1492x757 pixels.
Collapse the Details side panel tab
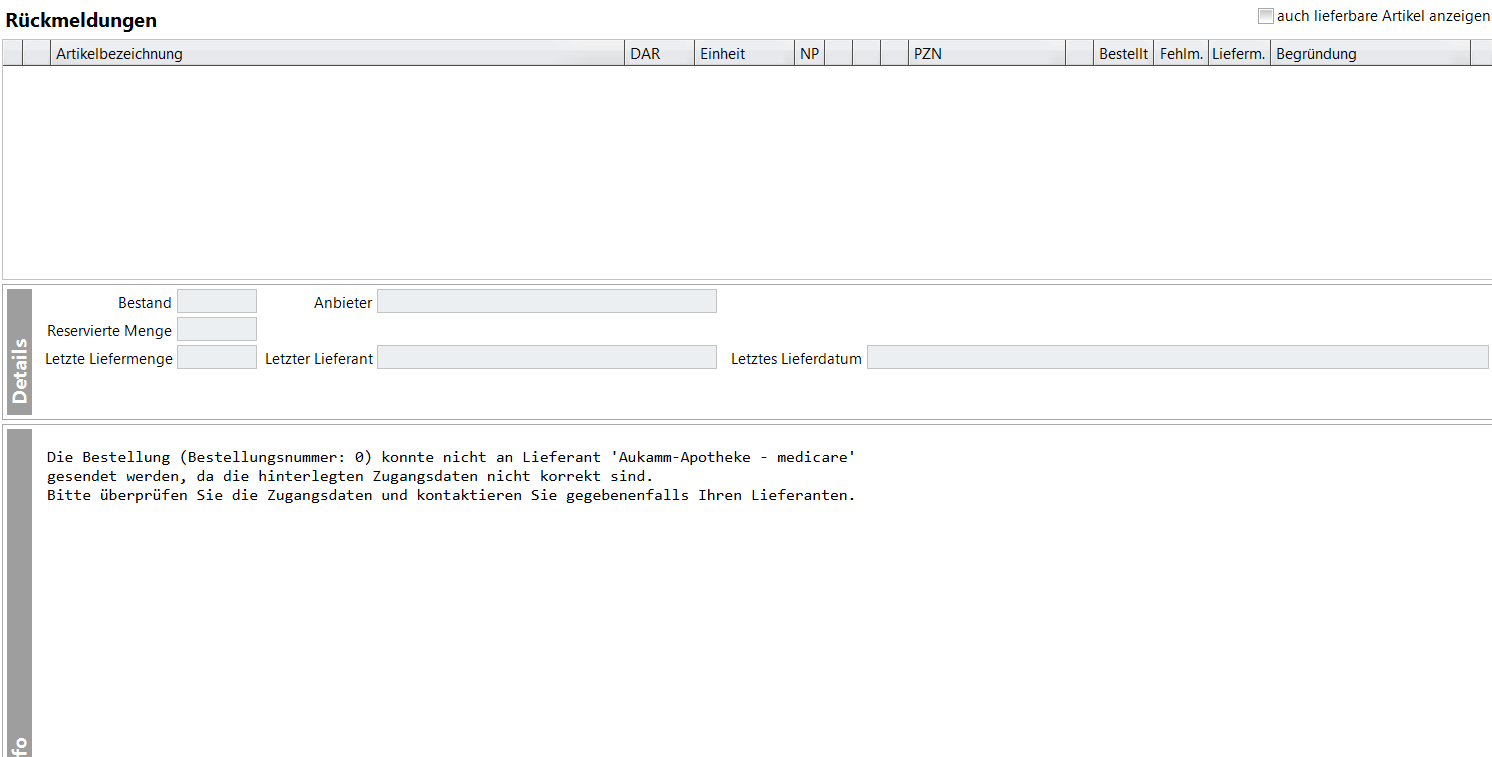[x=19, y=352]
